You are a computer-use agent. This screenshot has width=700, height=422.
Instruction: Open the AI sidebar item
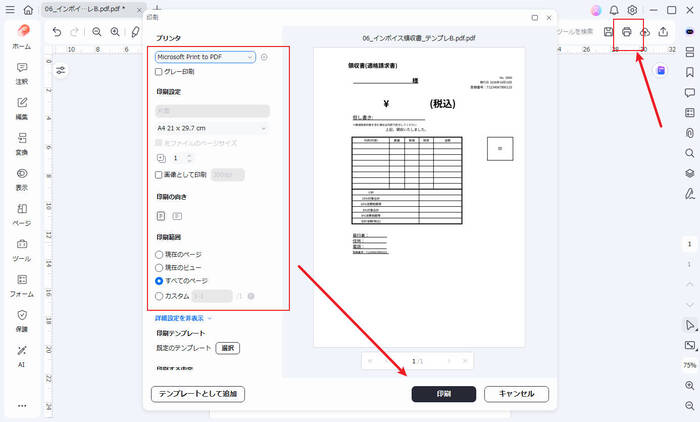point(22,356)
